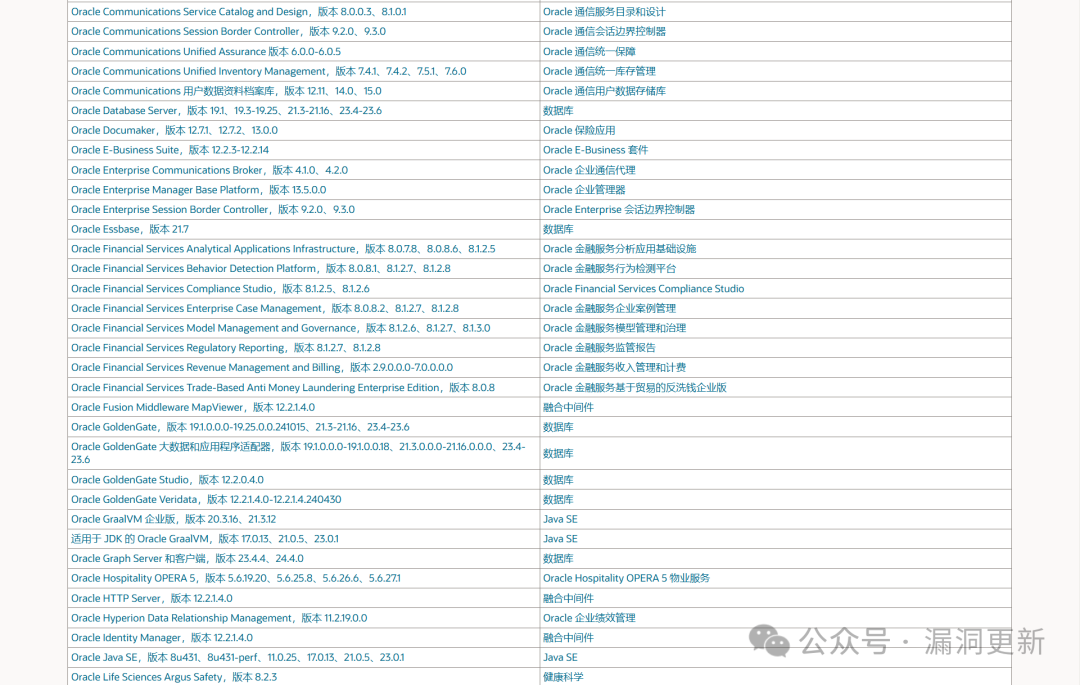Click Oracle Enterprise Session Border Controller link
This screenshot has height=685, width=1080.
click(213, 210)
